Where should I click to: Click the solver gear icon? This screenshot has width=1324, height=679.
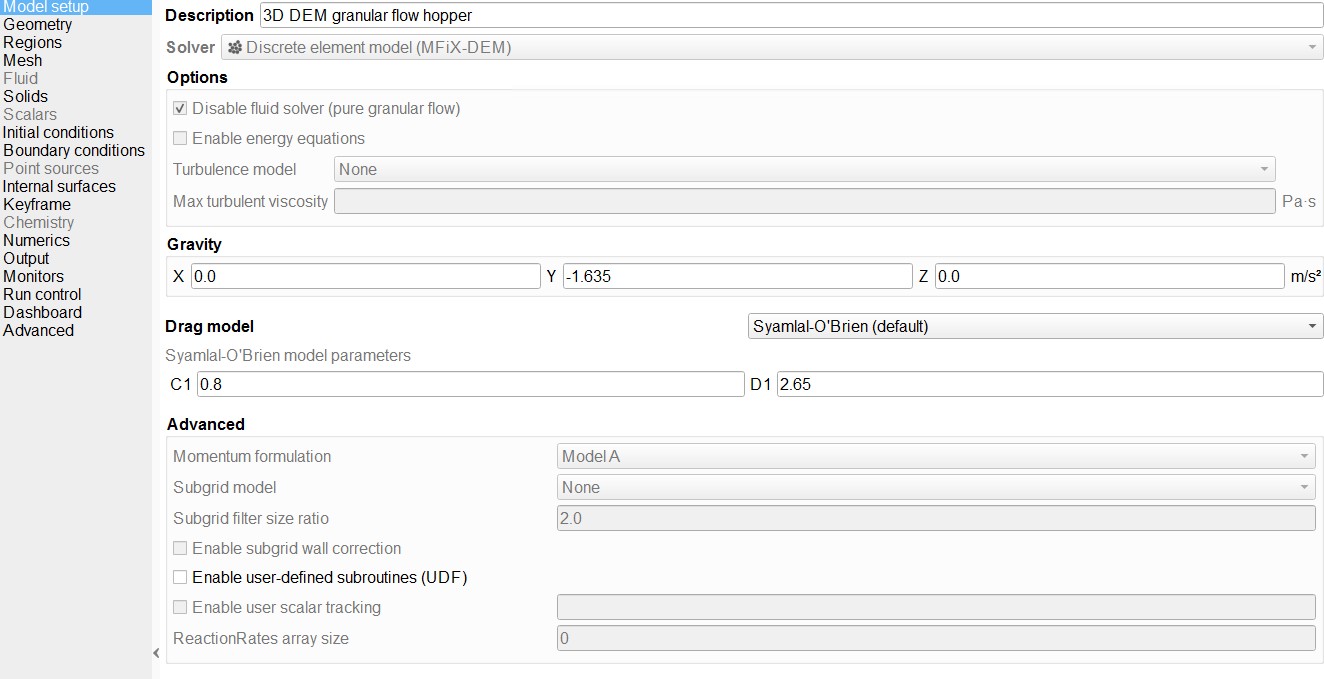[x=235, y=47]
